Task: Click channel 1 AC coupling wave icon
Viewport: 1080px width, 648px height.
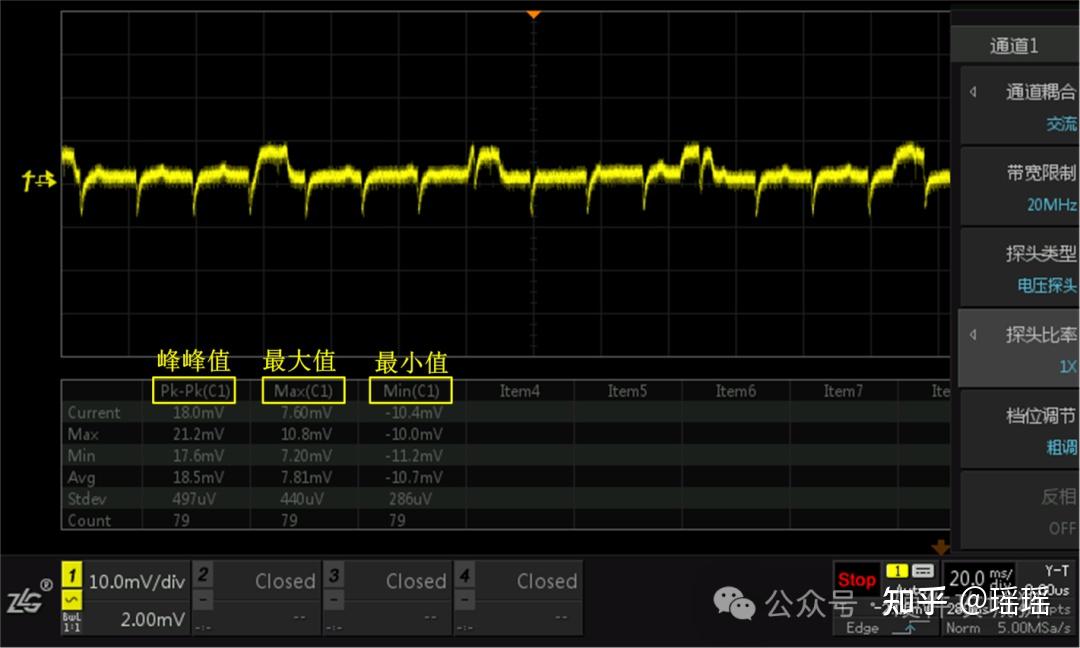Action: tap(72, 600)
